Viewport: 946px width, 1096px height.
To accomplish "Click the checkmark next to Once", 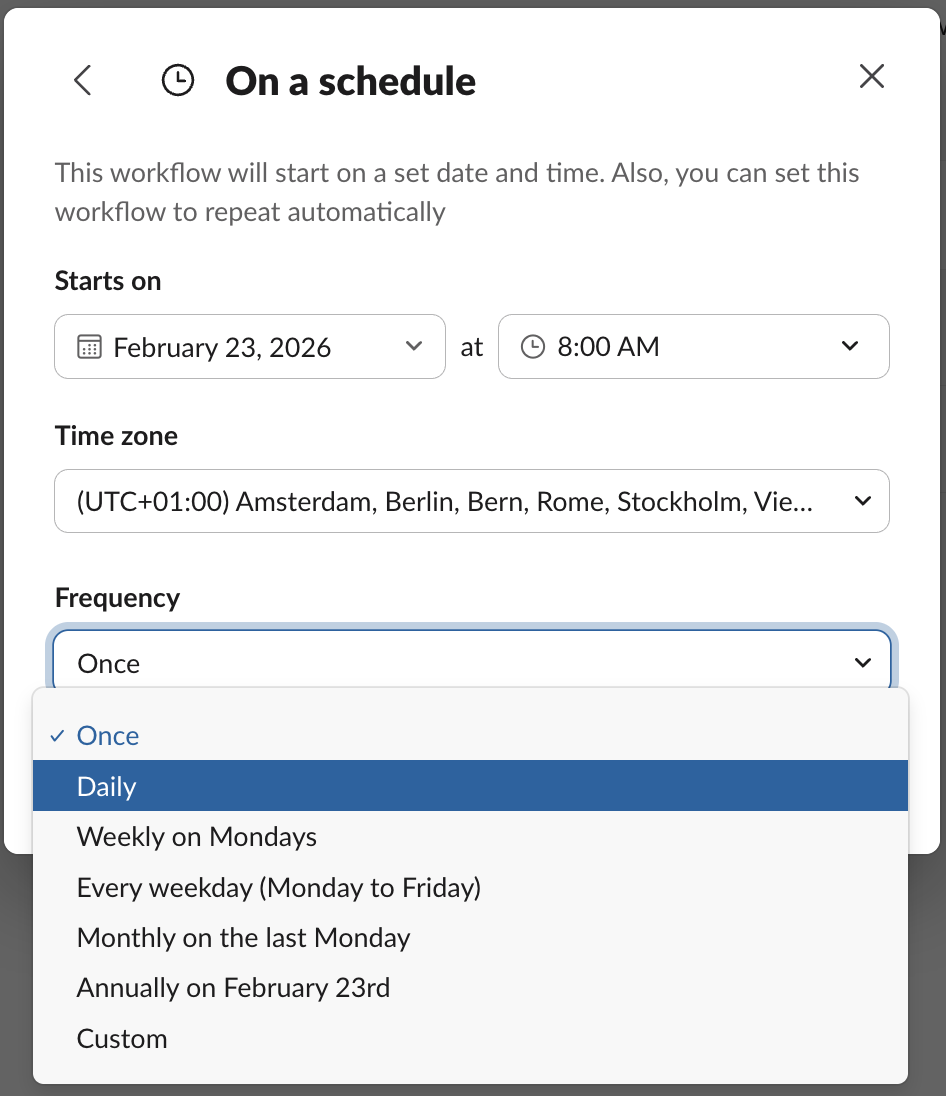I will click(x=56, y=736).
